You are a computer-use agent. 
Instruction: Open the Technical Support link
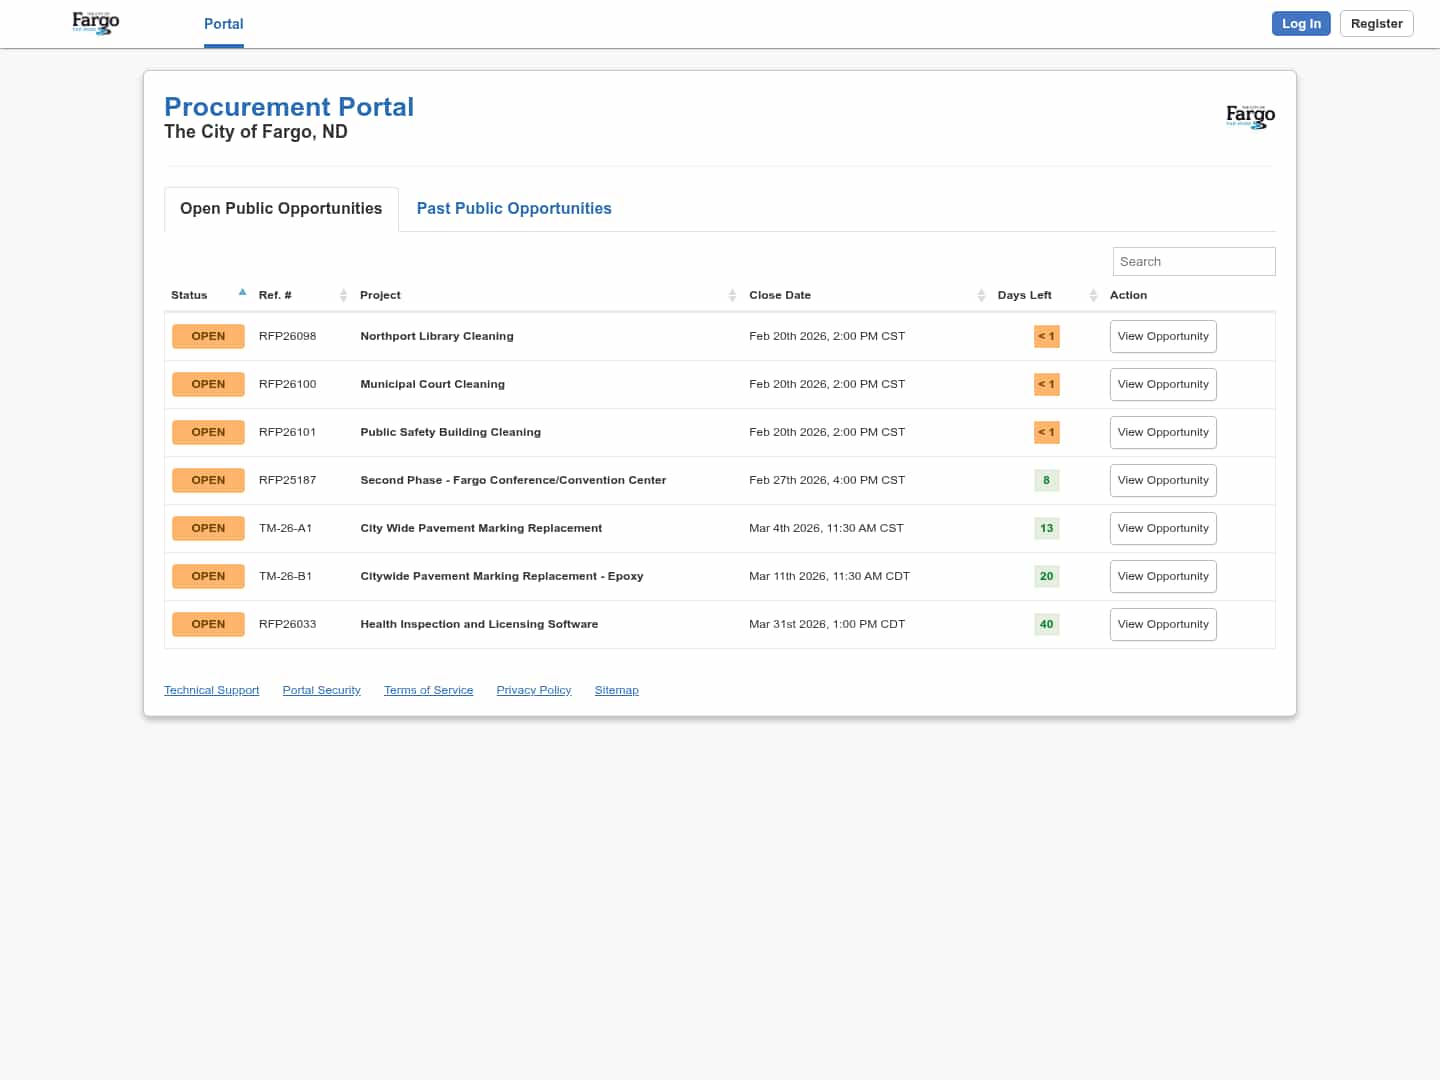(211, 690)
